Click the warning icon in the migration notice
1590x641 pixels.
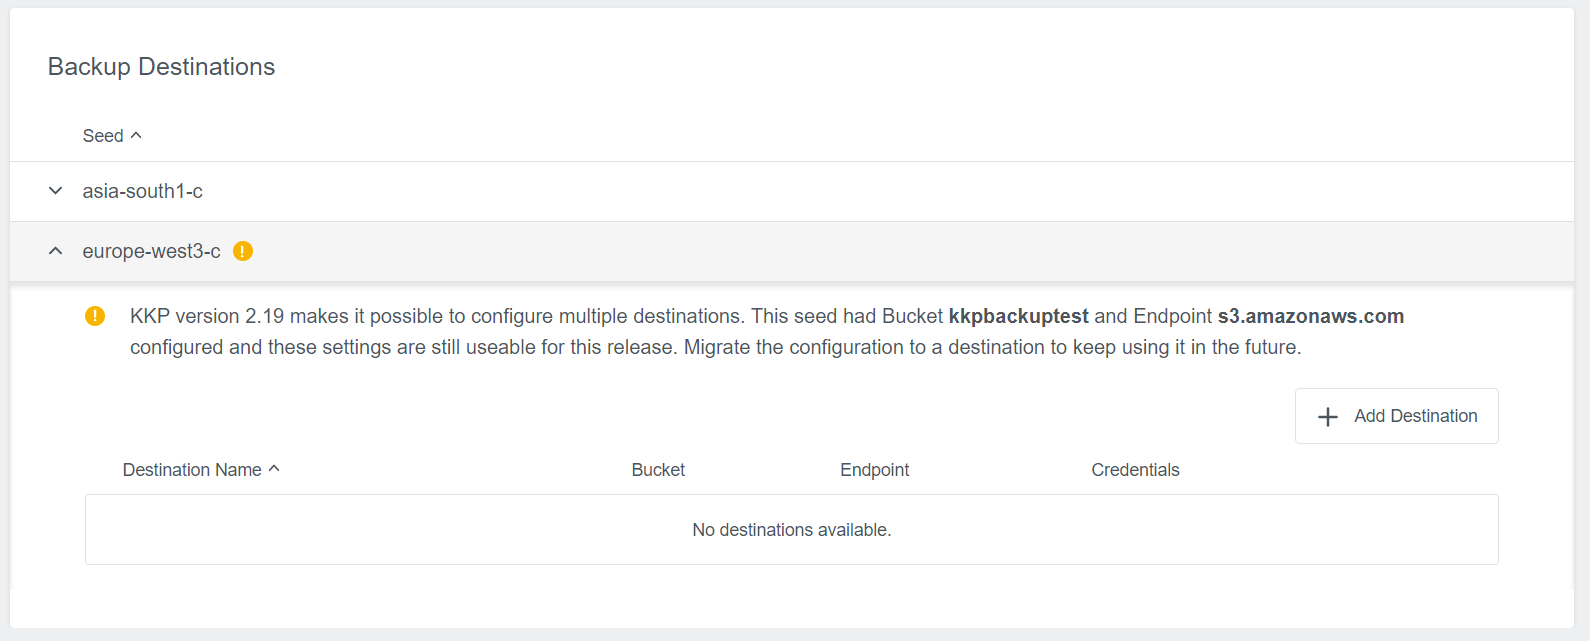point(96,315)
